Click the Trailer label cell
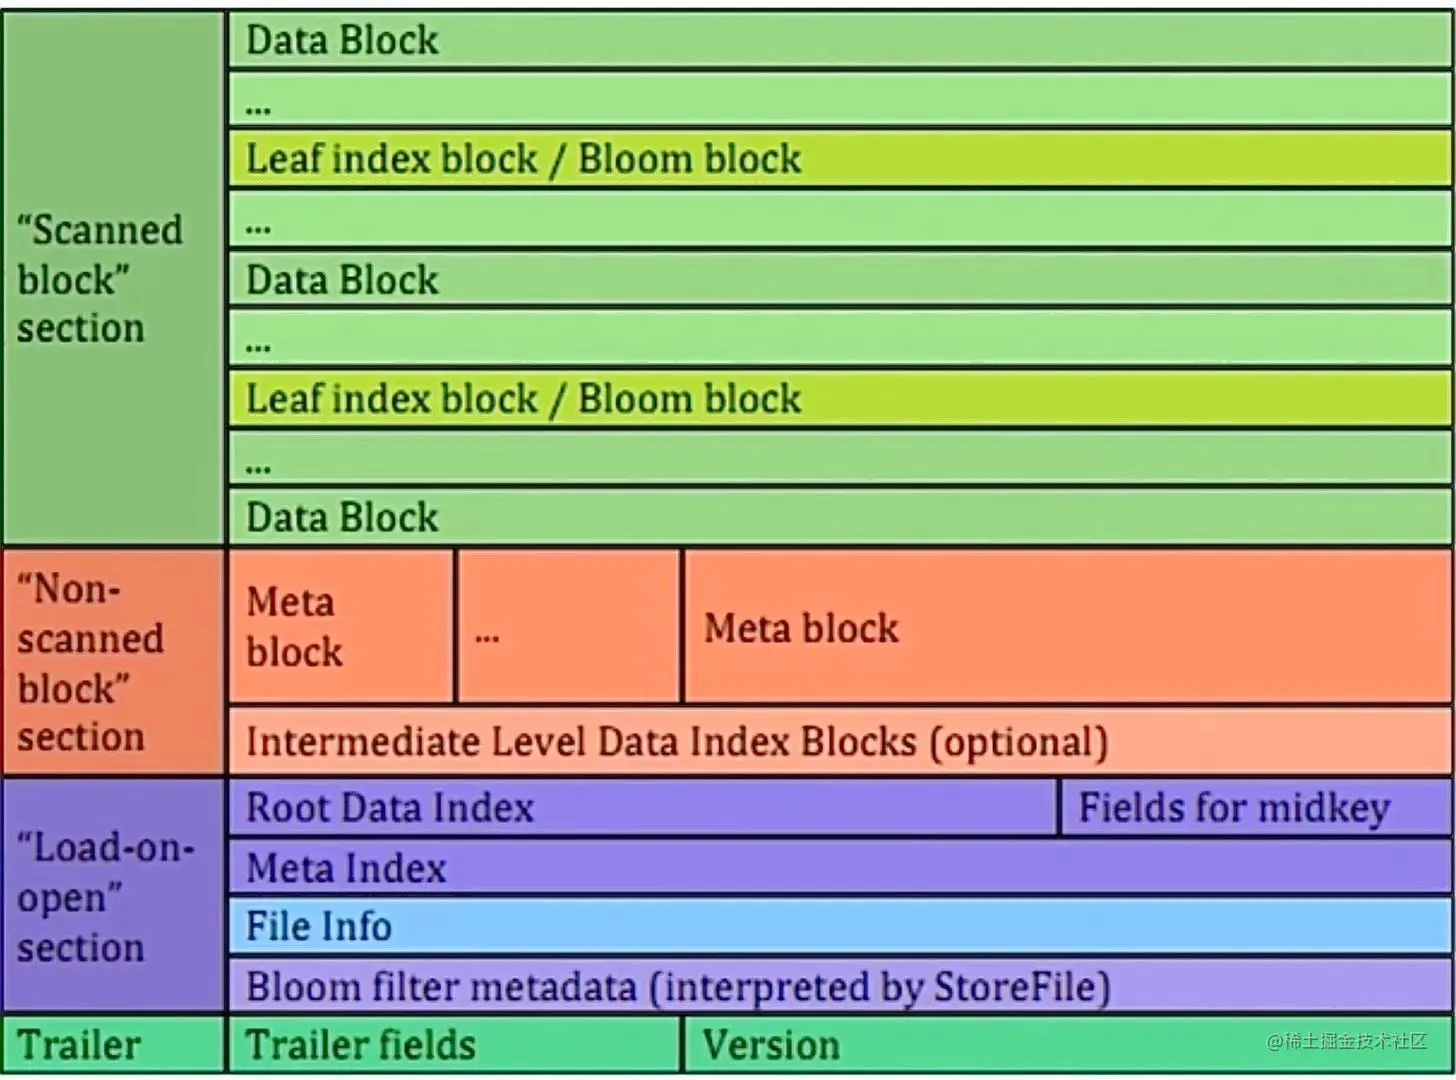1456x1080 pixels. click(x=112, y=1045)
